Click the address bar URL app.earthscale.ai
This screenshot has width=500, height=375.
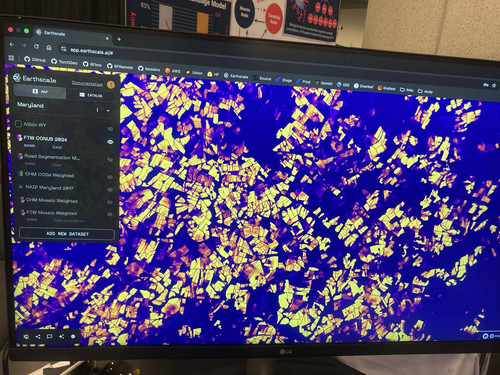[x=91, y=51]
